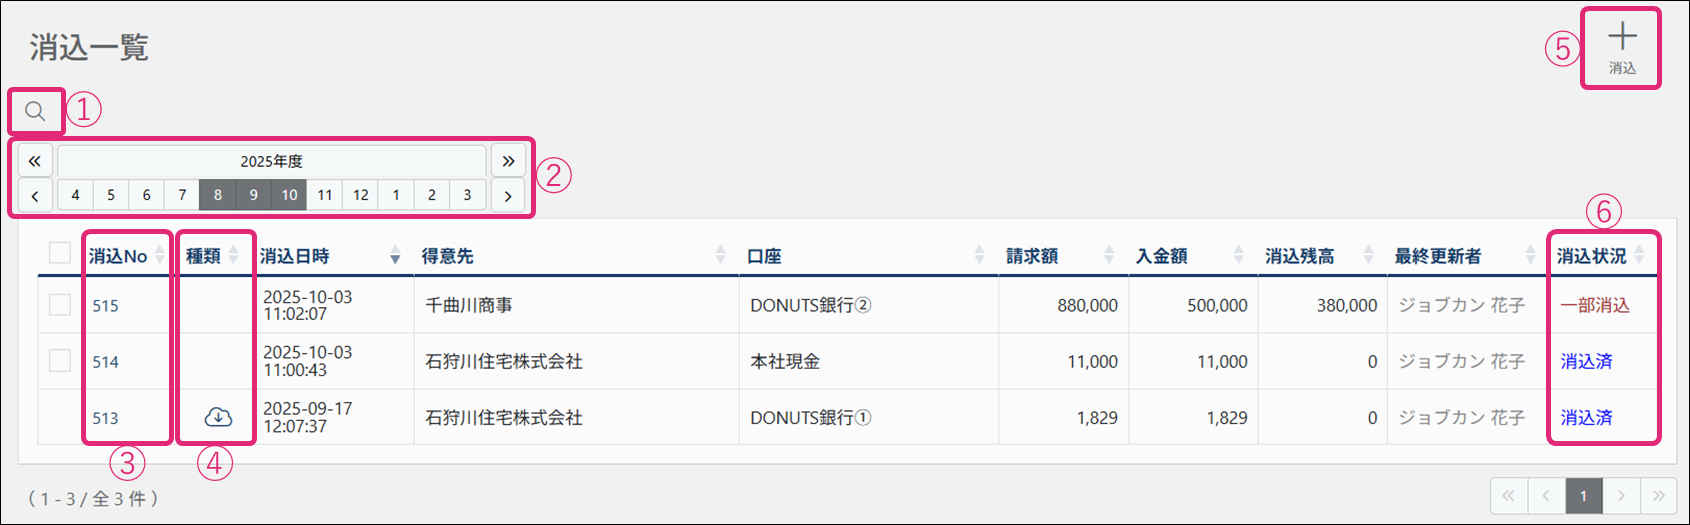Select month 11 in month selector
The width and height of the screenshot is (1690, 525).
pos(325,195)
